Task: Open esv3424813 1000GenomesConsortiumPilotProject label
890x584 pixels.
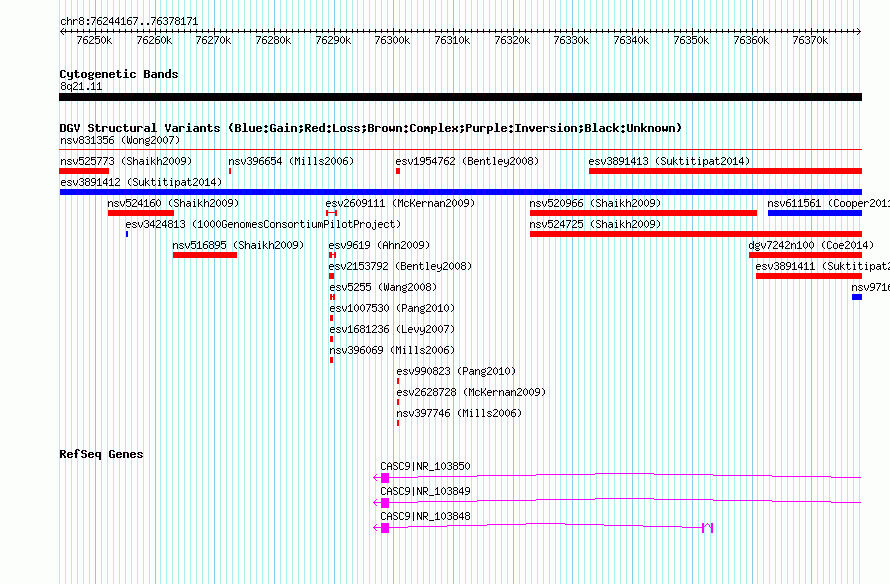Action: (263, 224)
